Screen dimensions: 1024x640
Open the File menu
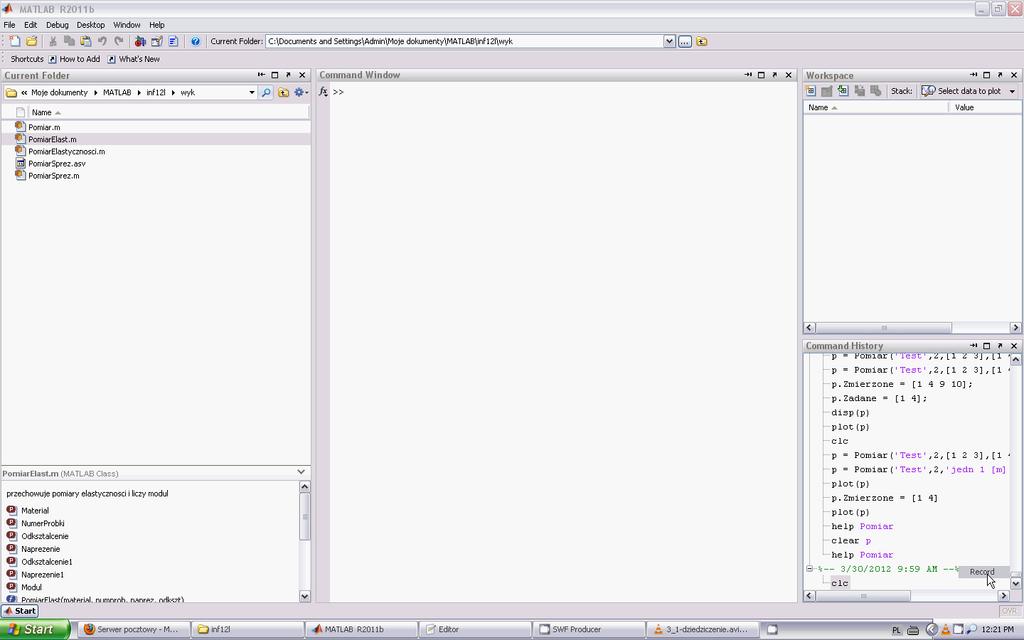[9, 25]
